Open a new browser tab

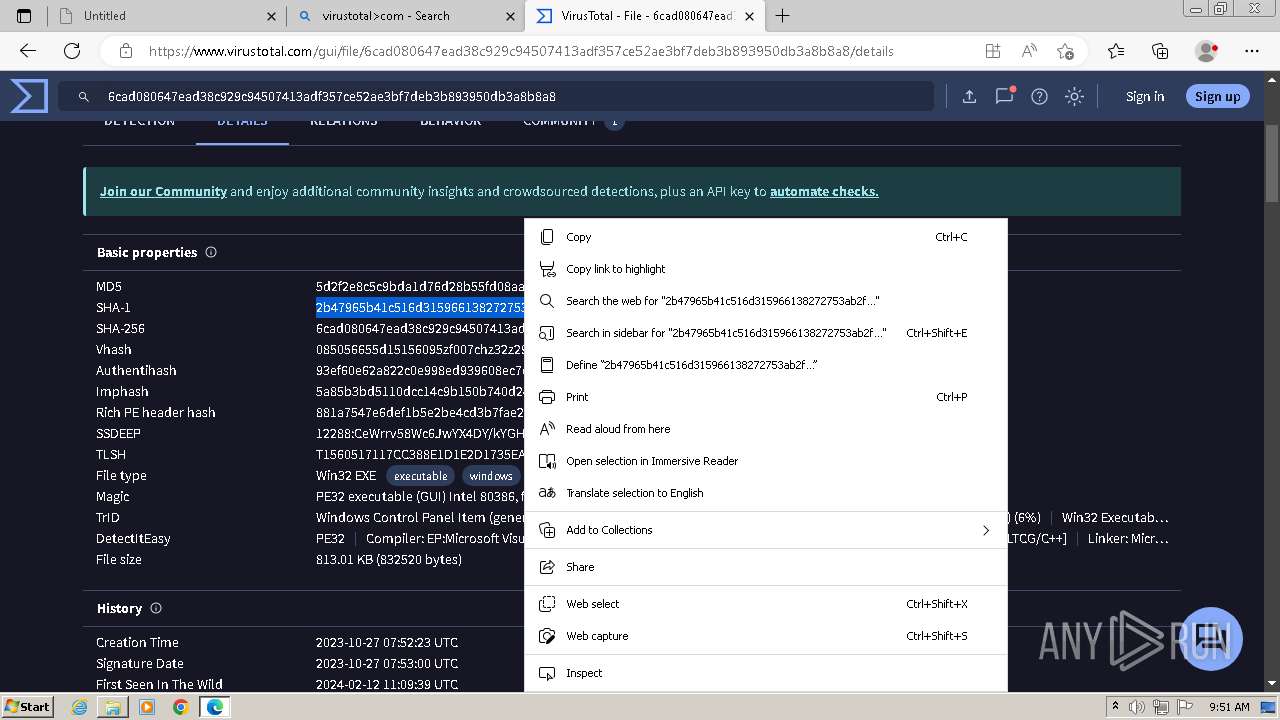tap(782, 16)
